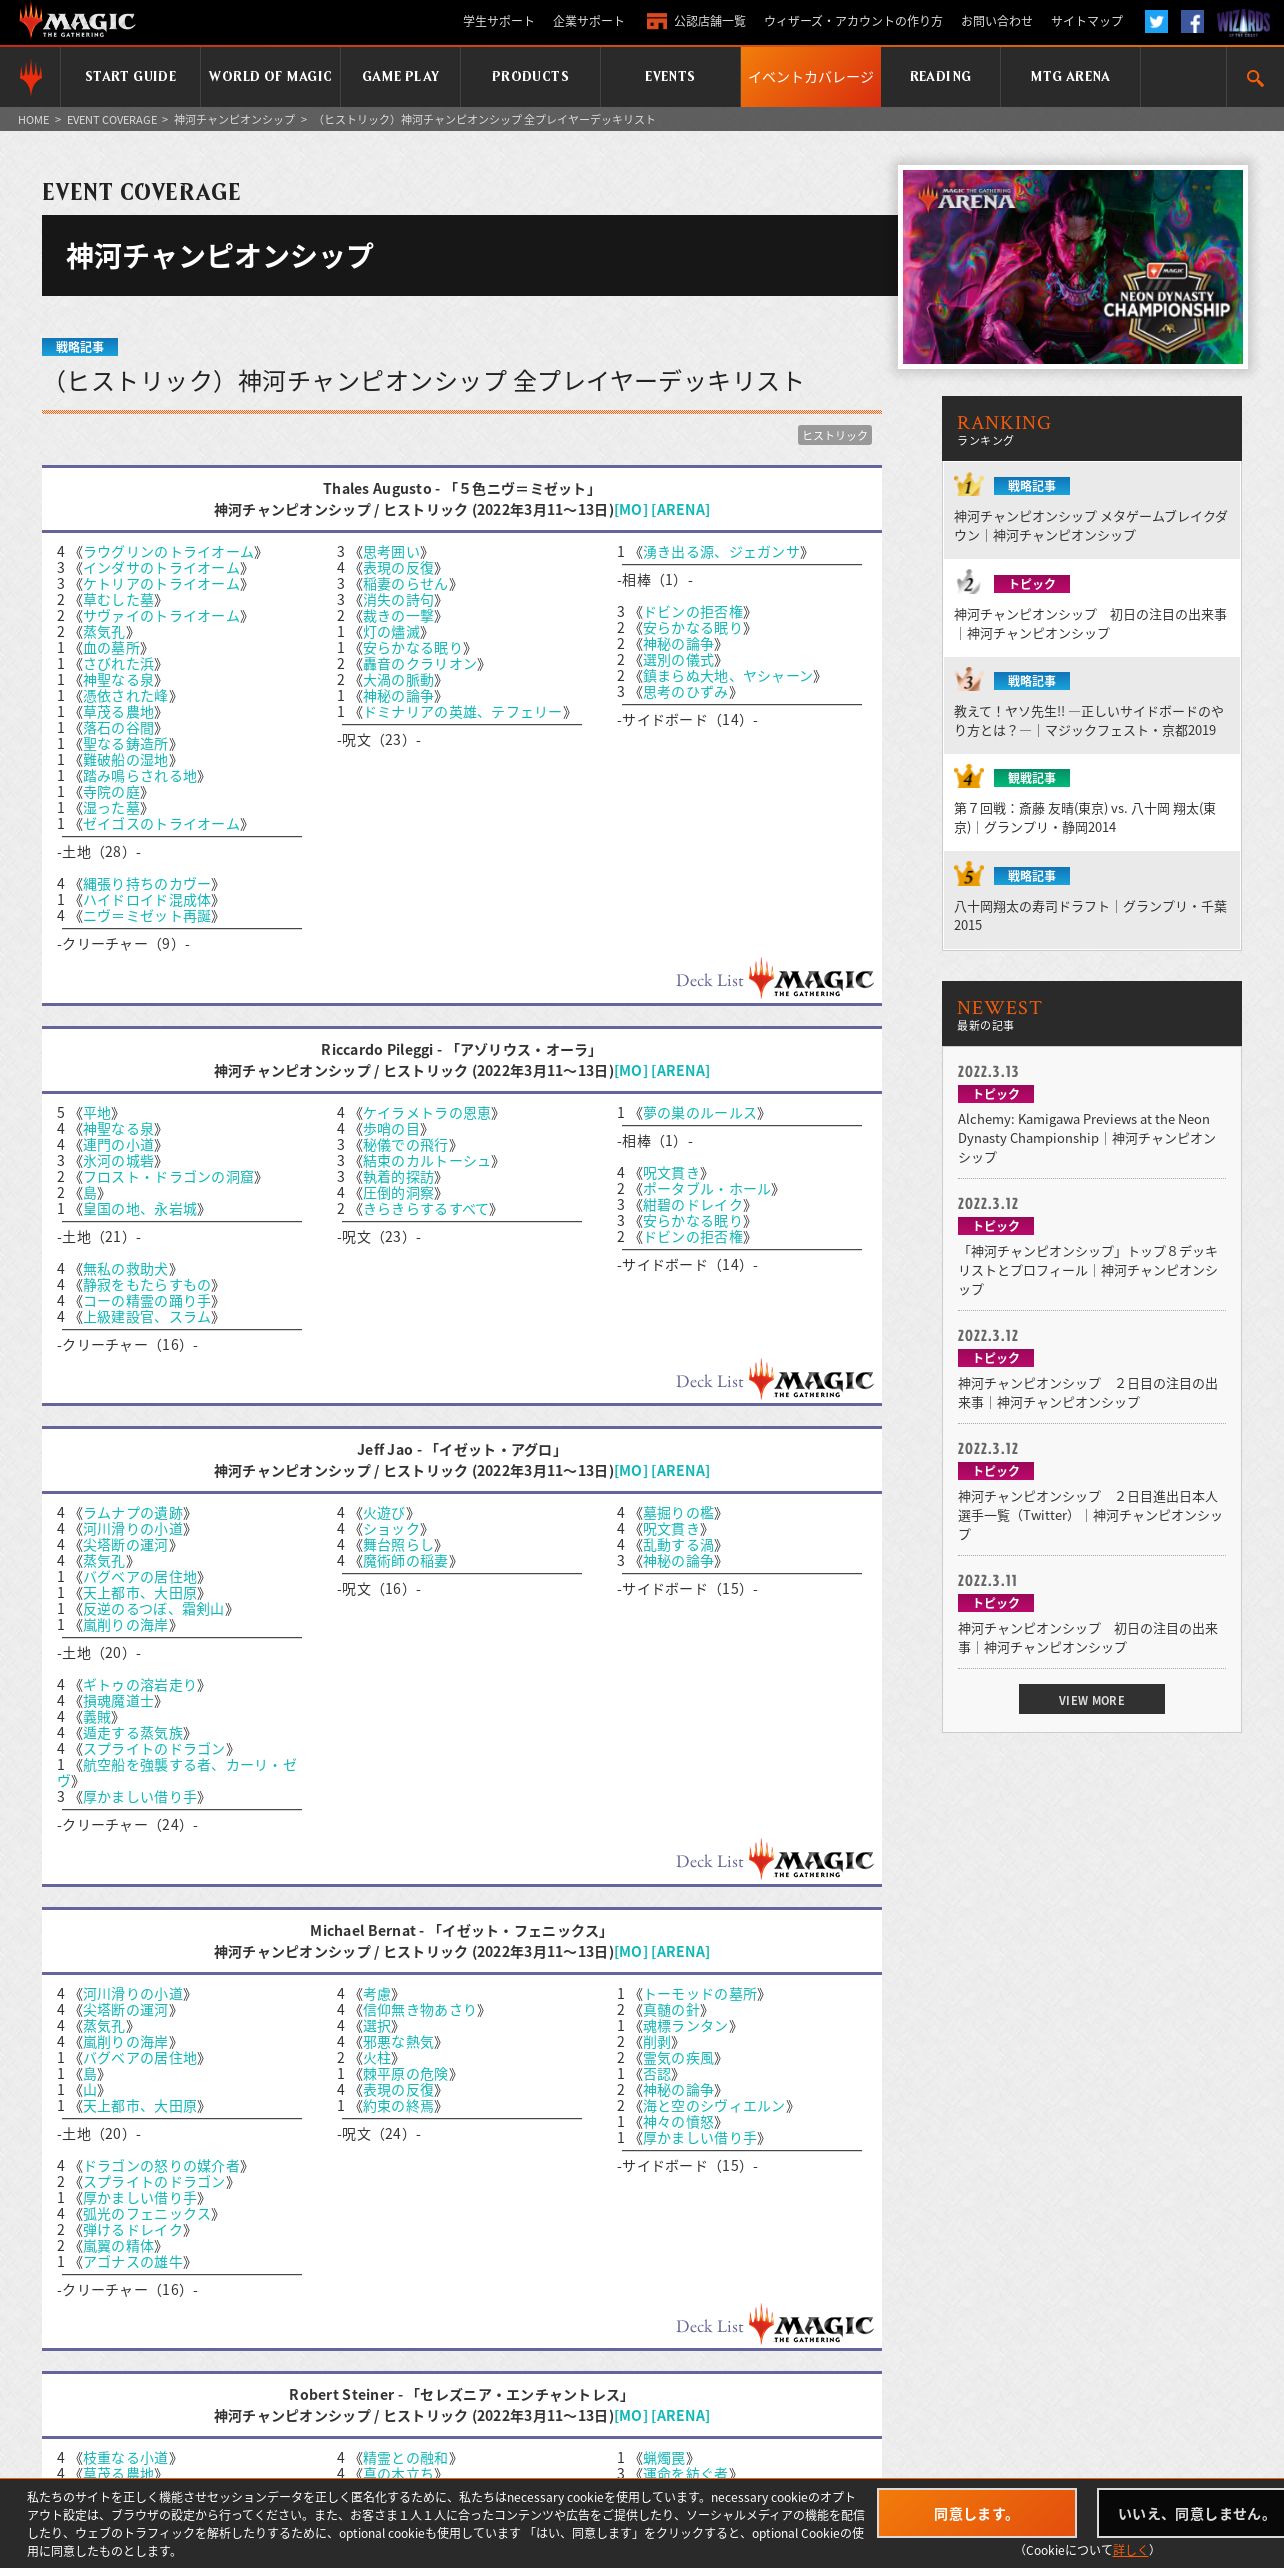1284x2568 pixels.
Task: Open the card 《ドミナリアの英雄、テフェリー》
Action: click(x=462, y=712)
